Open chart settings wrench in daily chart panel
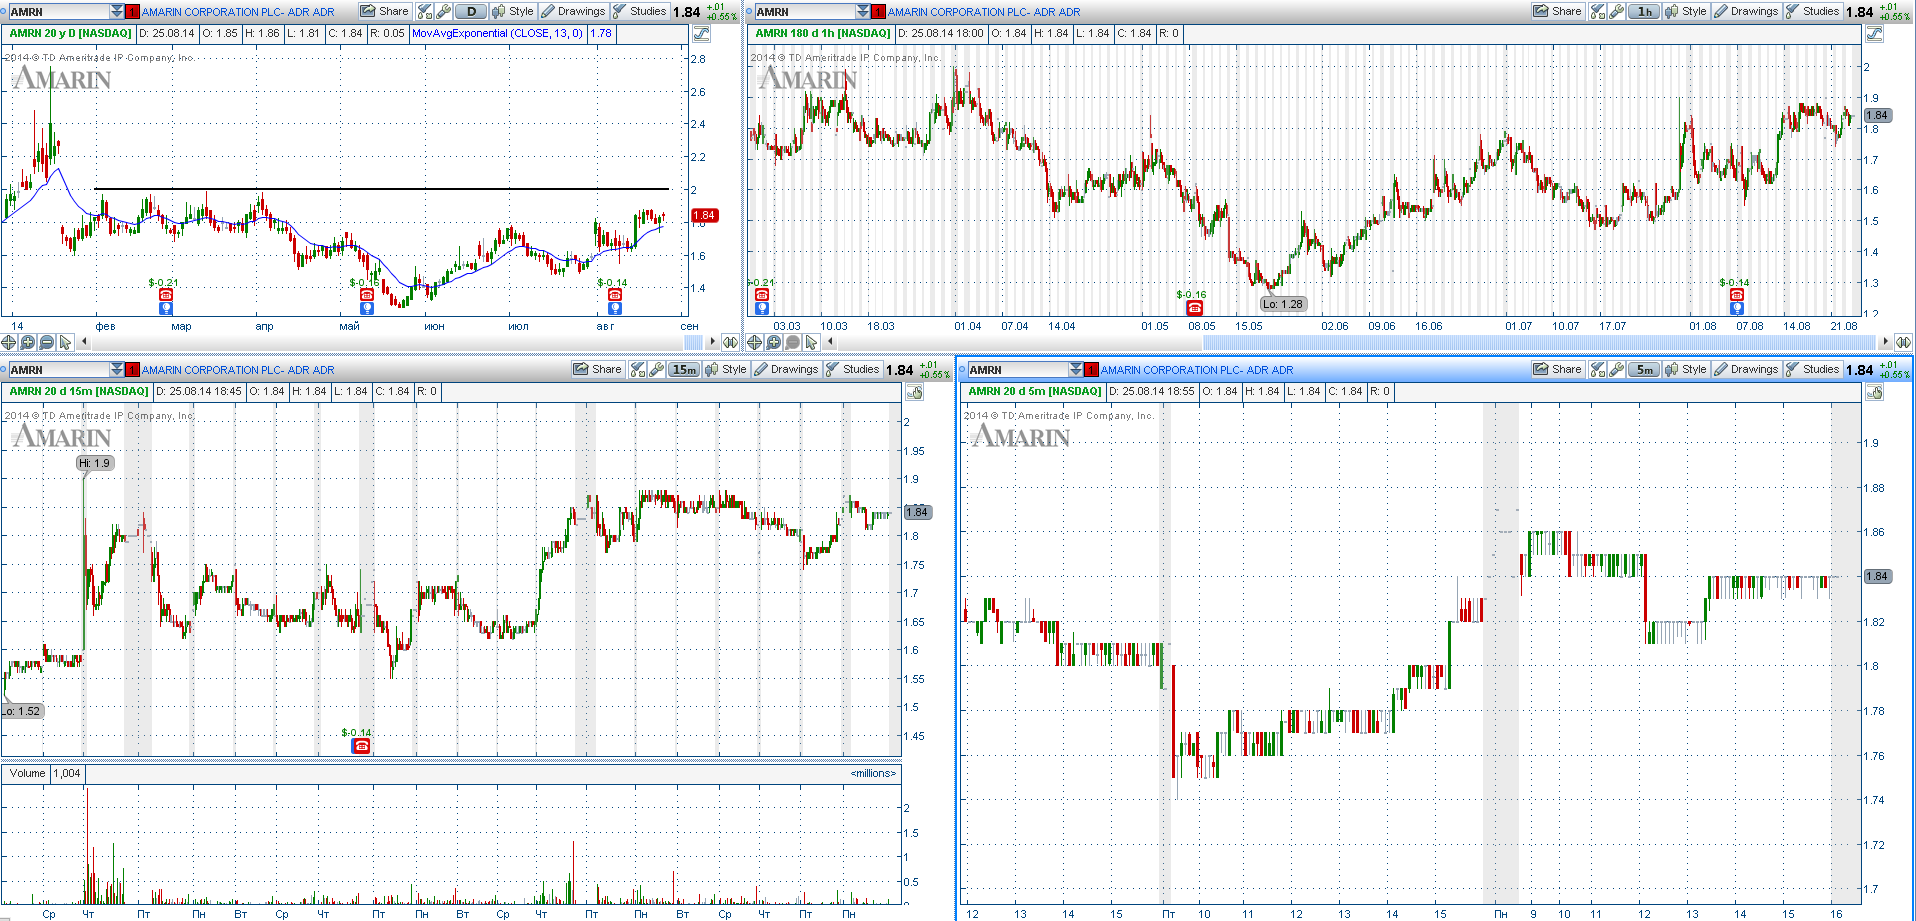Image resolution: width=1916 pixels, height=921 pixels. [444, 11]
